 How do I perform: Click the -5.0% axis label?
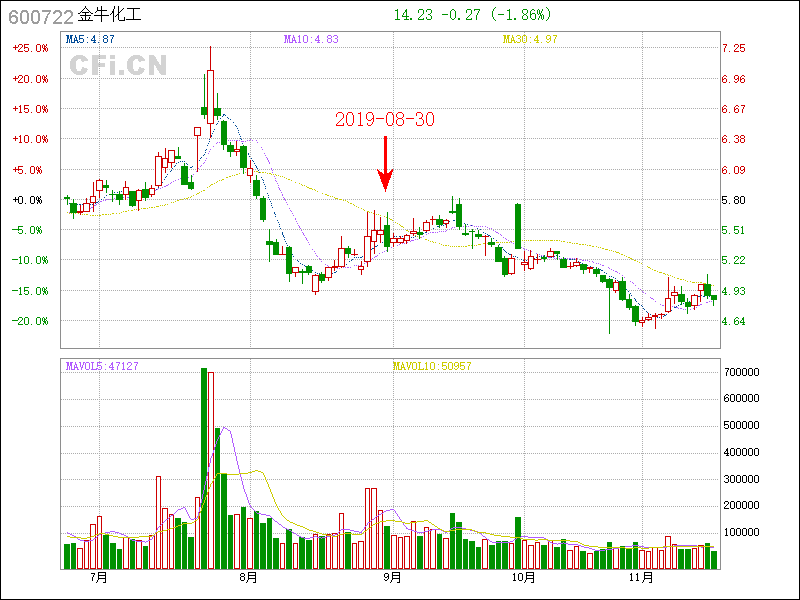coord(28,230)
